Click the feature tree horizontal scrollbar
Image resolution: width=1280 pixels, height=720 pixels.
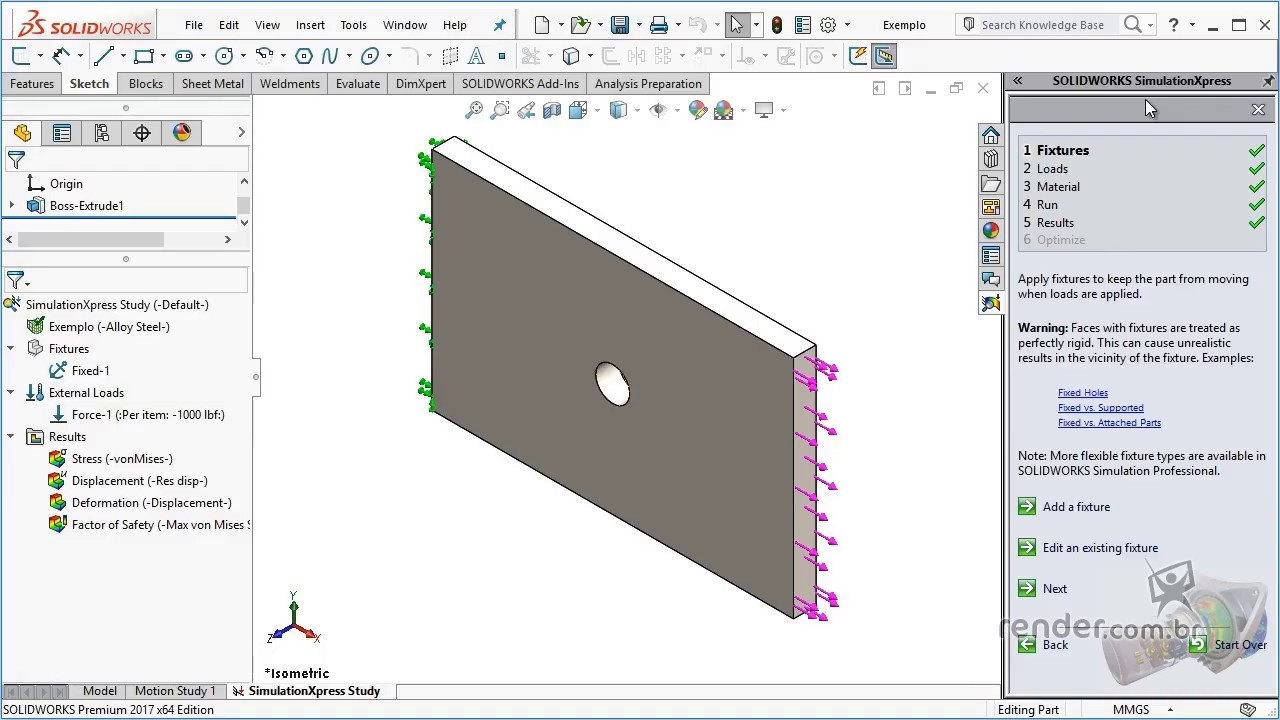tap(90, 240)
